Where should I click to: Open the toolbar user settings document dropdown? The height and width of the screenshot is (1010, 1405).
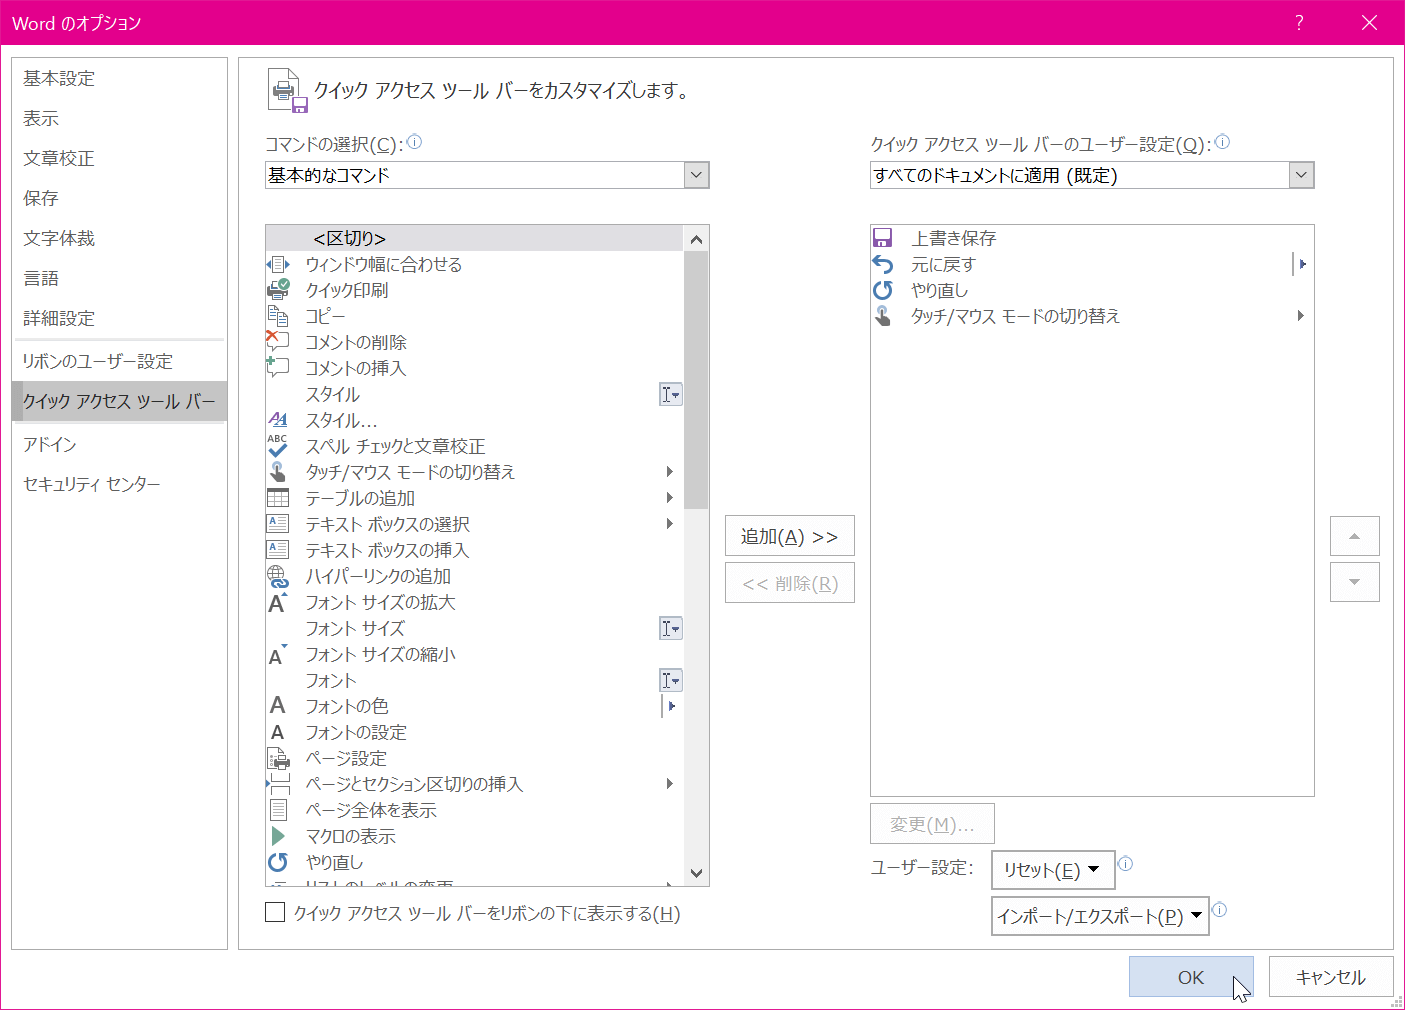(x=1301, y=175)
